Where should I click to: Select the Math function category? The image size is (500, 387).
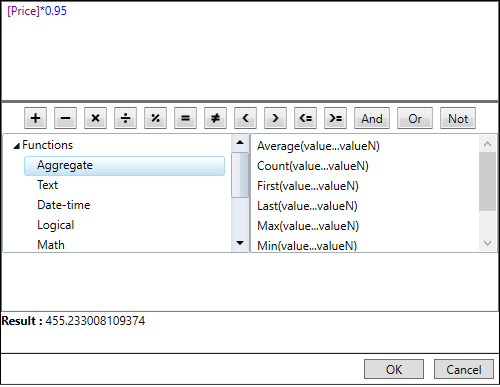pos(51,245)
